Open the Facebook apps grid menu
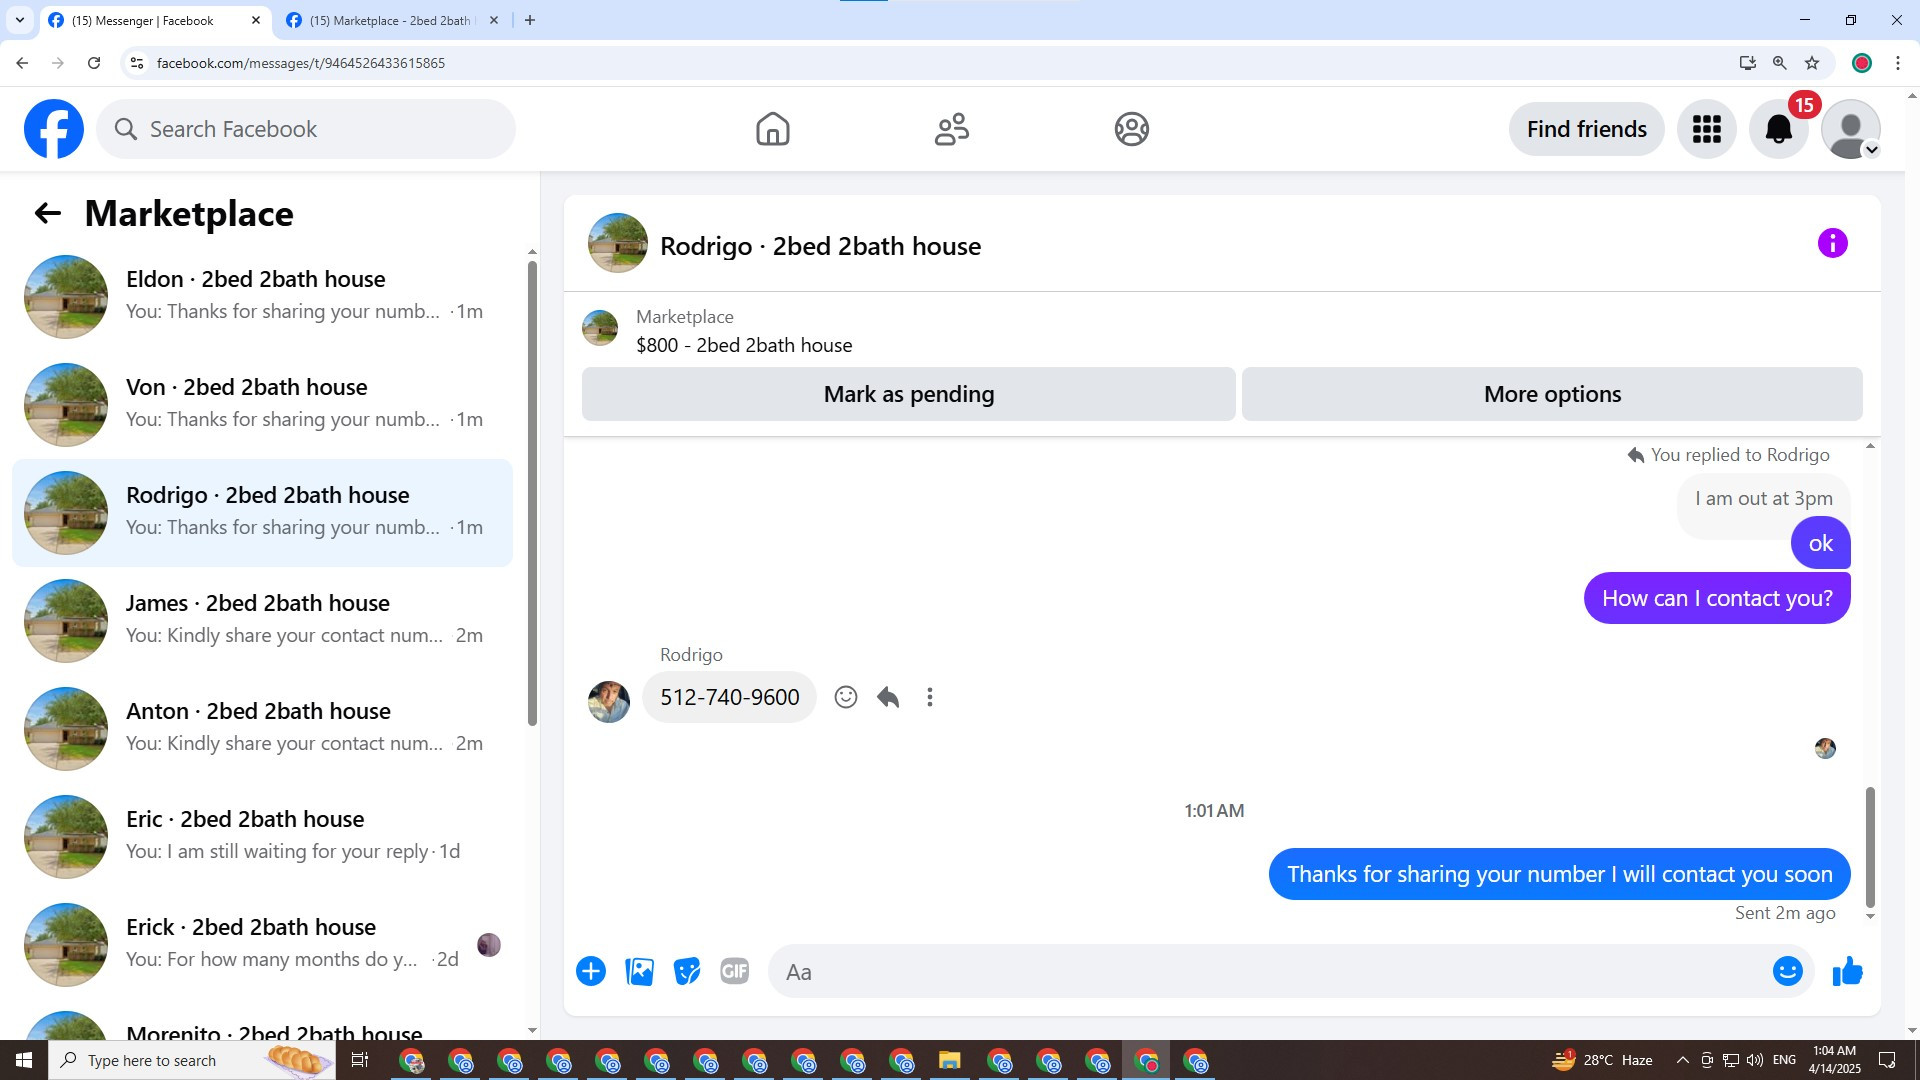The height and width of the screenshot is (1080, 1920). tap(1706, 129)
